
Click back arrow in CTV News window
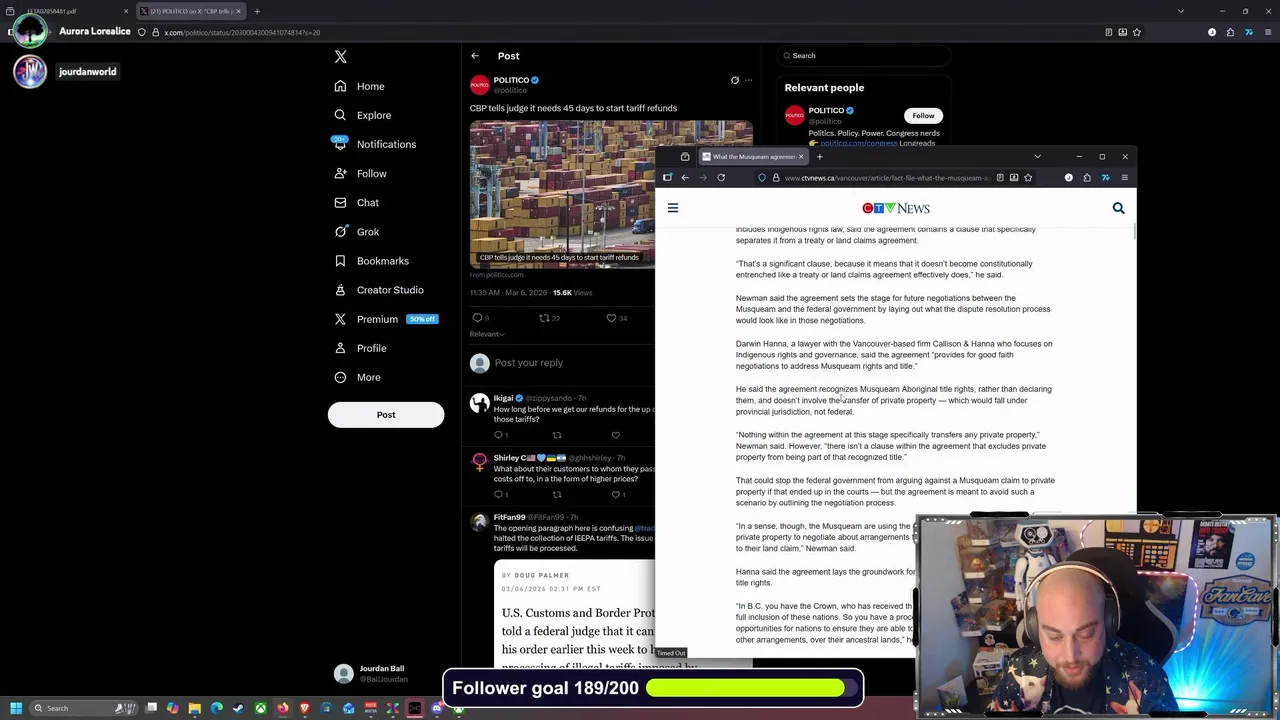point(685,178)
